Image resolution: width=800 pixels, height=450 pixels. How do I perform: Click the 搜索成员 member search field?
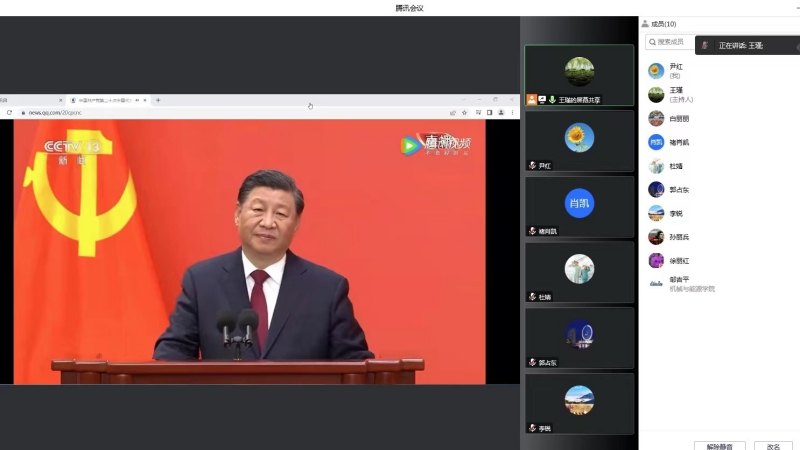672,42
